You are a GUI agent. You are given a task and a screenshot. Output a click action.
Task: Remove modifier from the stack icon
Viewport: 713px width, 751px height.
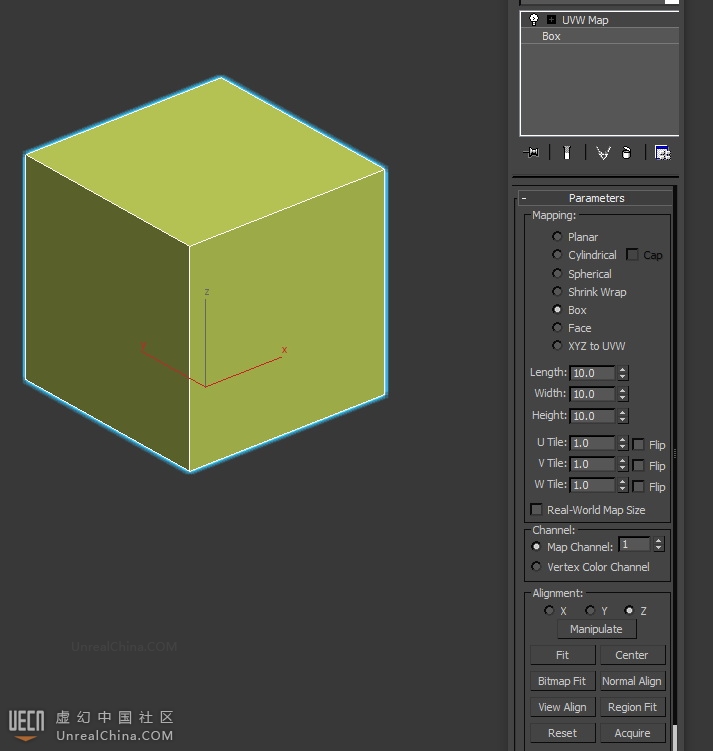626,153
